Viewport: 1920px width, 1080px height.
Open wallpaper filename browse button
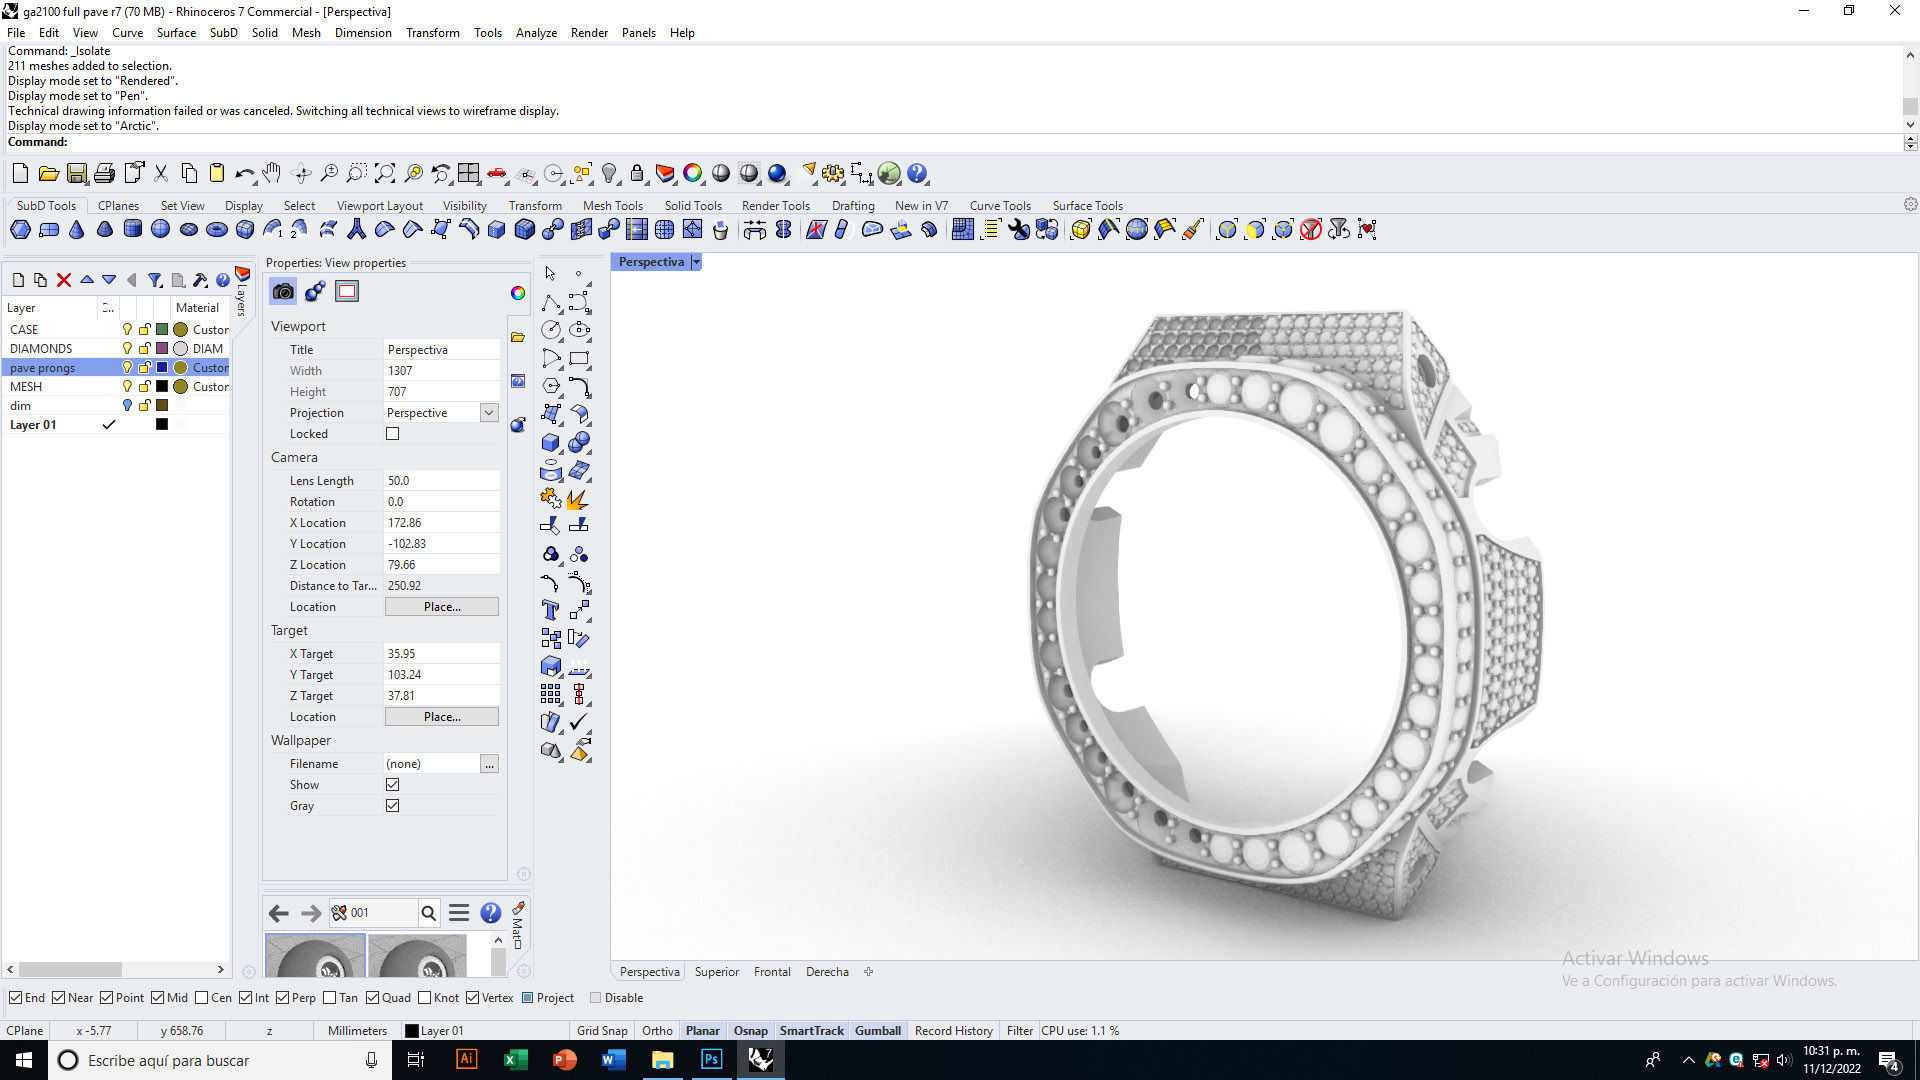(489, 764)
